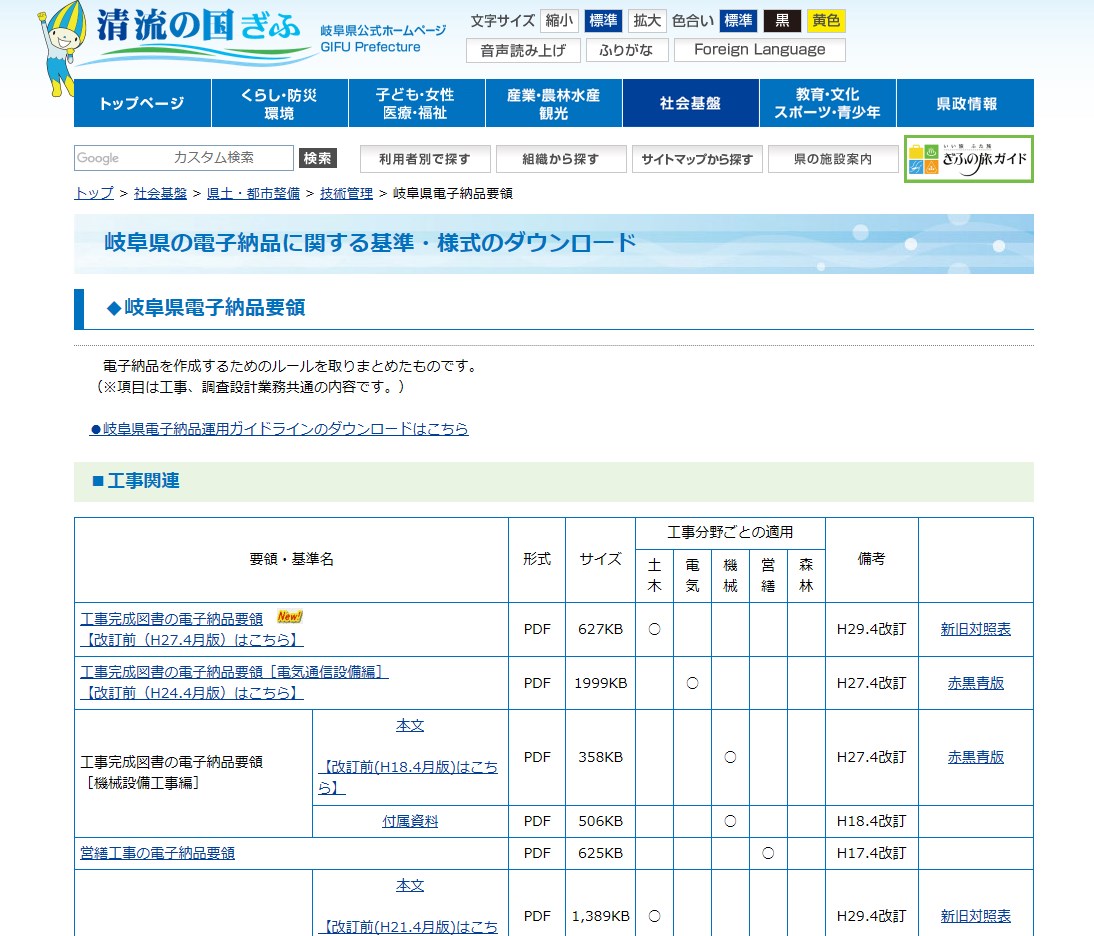Switch color scheme to 黄色
This screenshot has width=1094, height=936.
[x=826, y=21]
